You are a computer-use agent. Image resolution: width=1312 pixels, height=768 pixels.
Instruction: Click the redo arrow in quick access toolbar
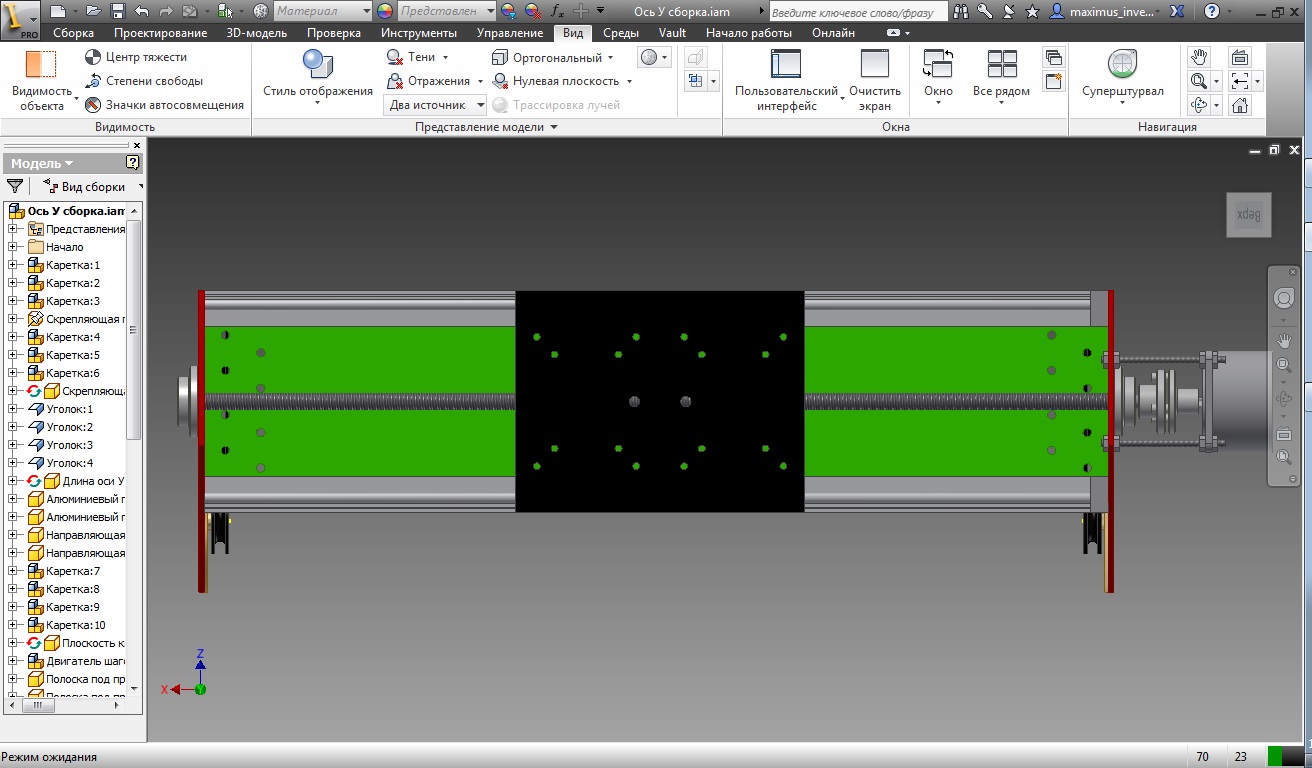pos(165,11)
